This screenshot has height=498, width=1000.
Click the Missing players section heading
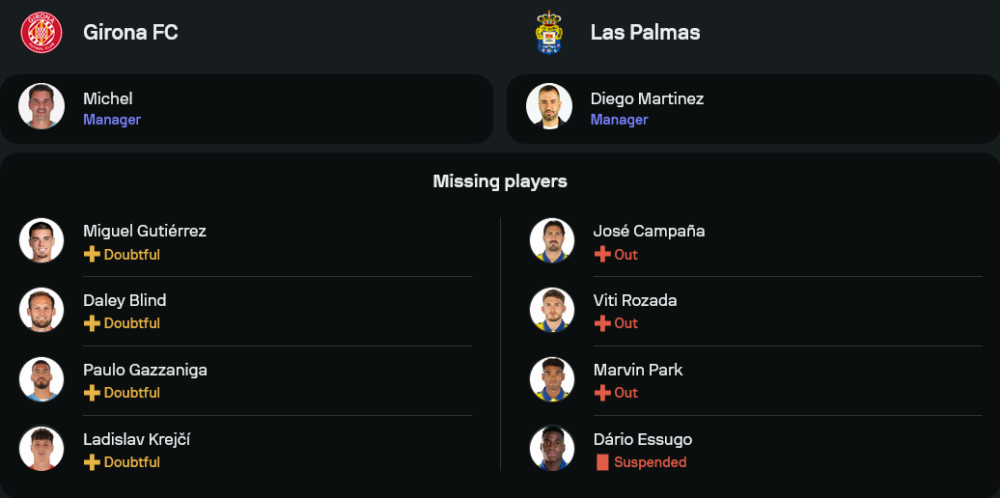coord(500,181)
